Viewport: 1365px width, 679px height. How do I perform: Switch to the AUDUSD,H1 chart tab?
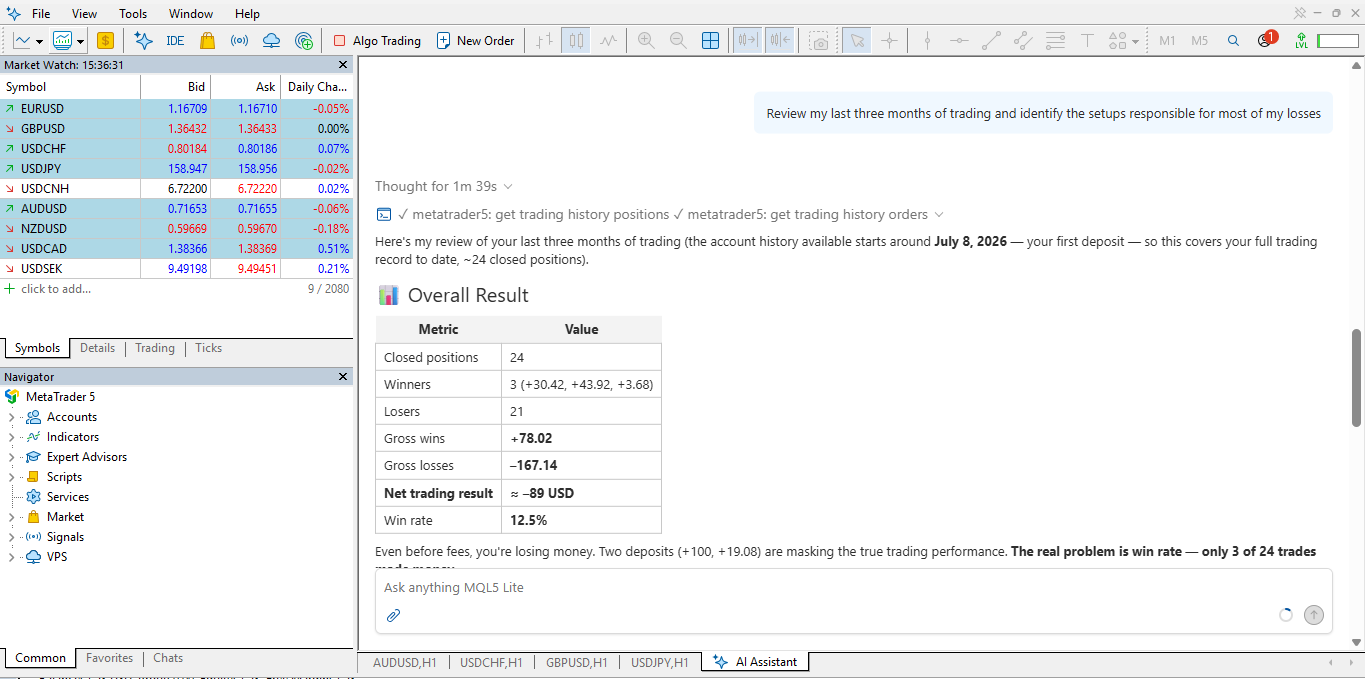tap(405, 662)
